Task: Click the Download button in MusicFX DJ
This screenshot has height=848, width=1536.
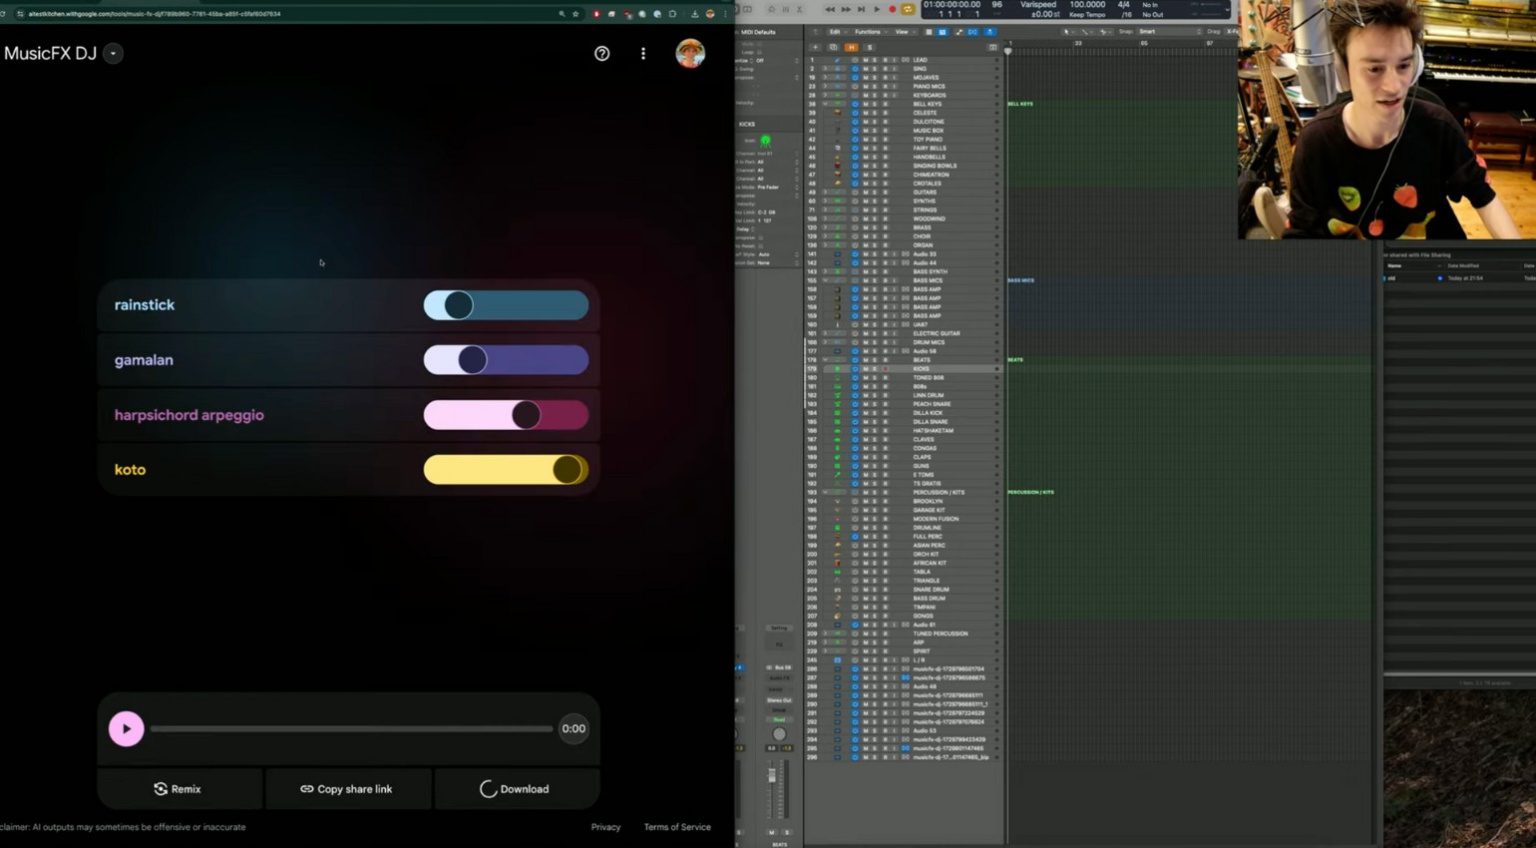Action: 517,789
